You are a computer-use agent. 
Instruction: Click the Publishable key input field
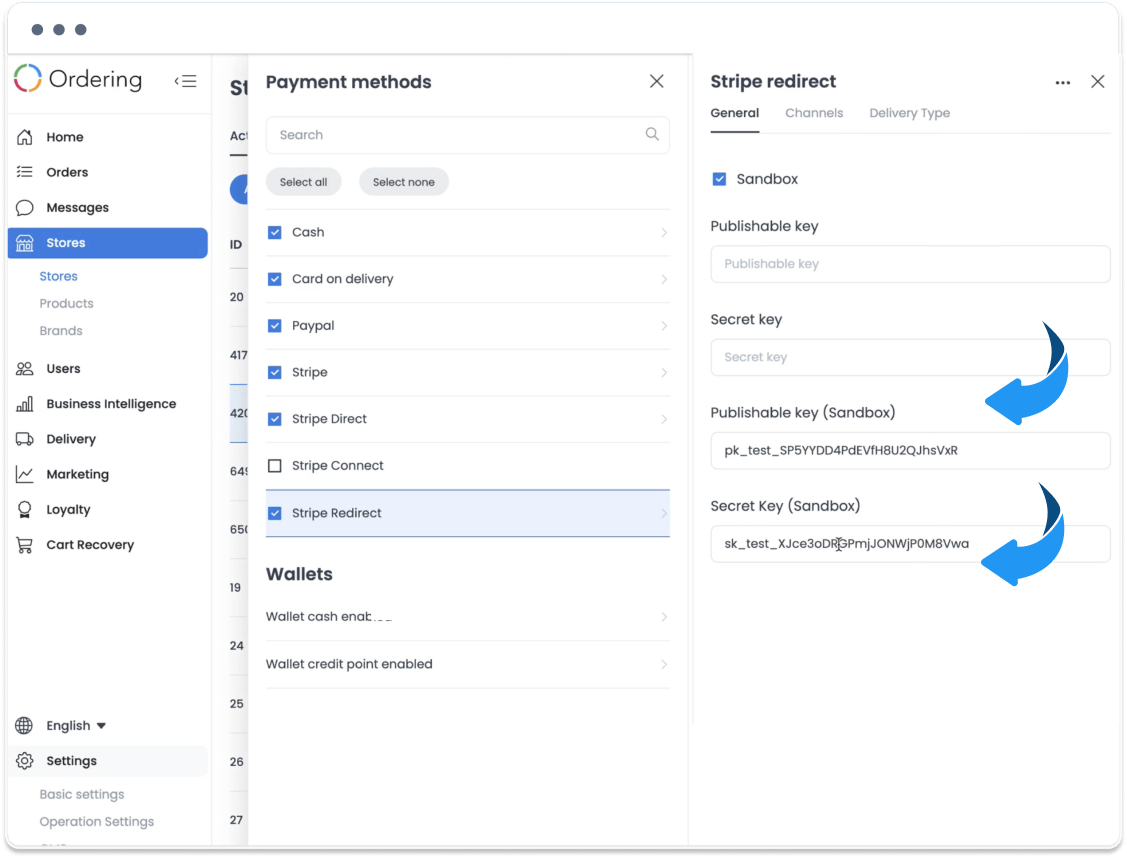click(x=910, y=264)
